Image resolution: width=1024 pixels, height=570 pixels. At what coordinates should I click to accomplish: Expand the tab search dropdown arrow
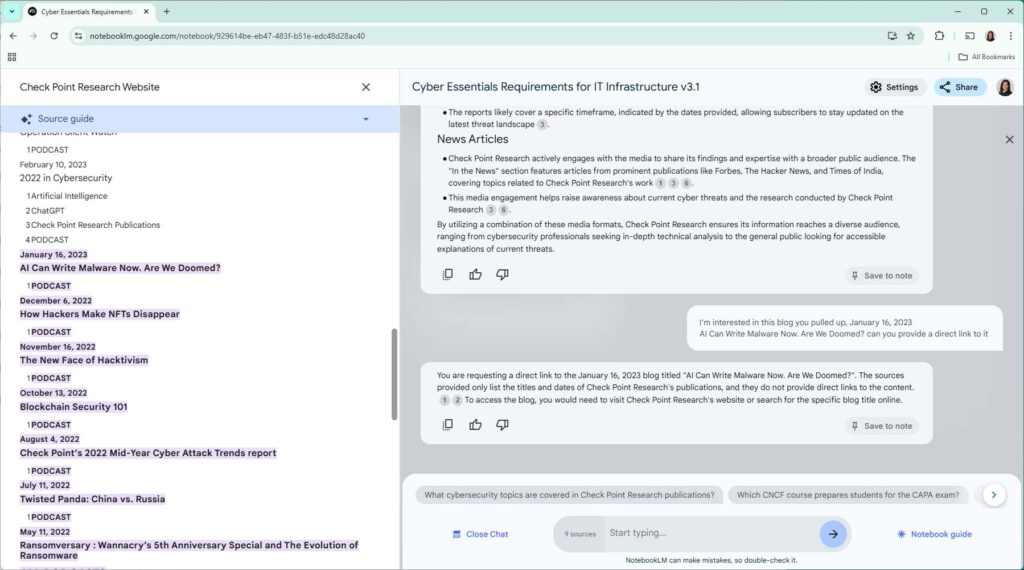point(12,12)
